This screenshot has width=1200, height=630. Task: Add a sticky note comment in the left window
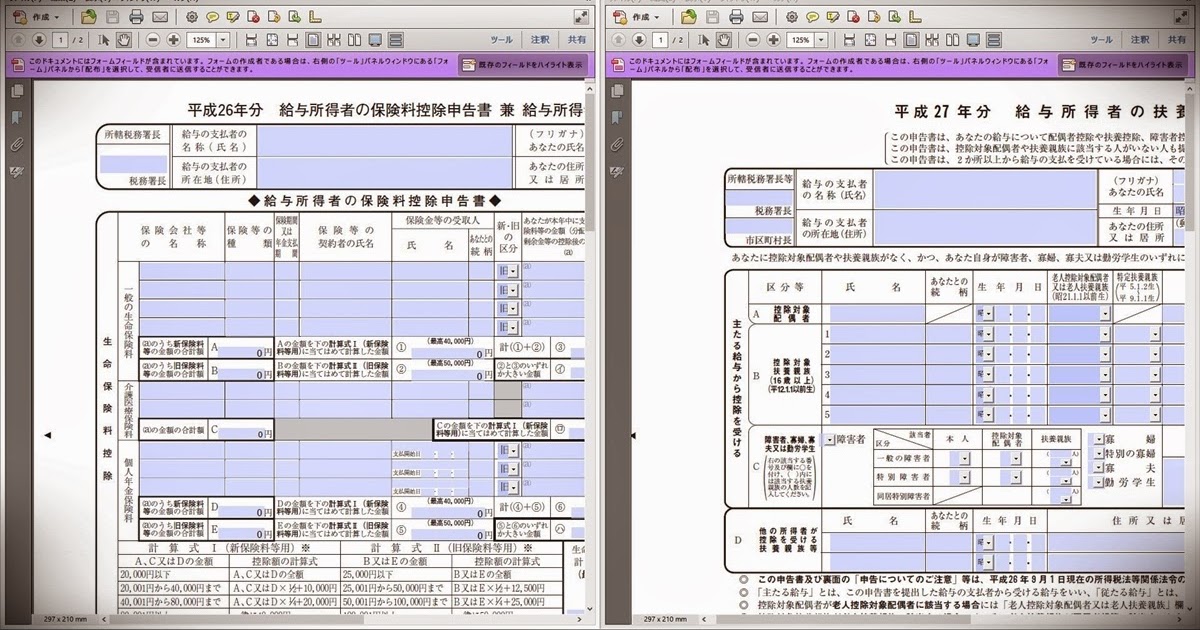point(213,17)
